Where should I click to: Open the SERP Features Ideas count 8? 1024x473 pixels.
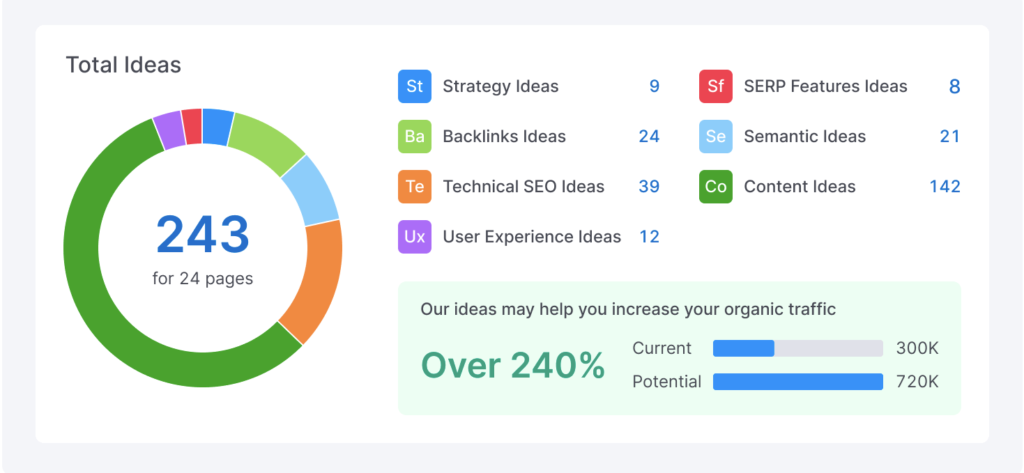click(x=955, y=86)
